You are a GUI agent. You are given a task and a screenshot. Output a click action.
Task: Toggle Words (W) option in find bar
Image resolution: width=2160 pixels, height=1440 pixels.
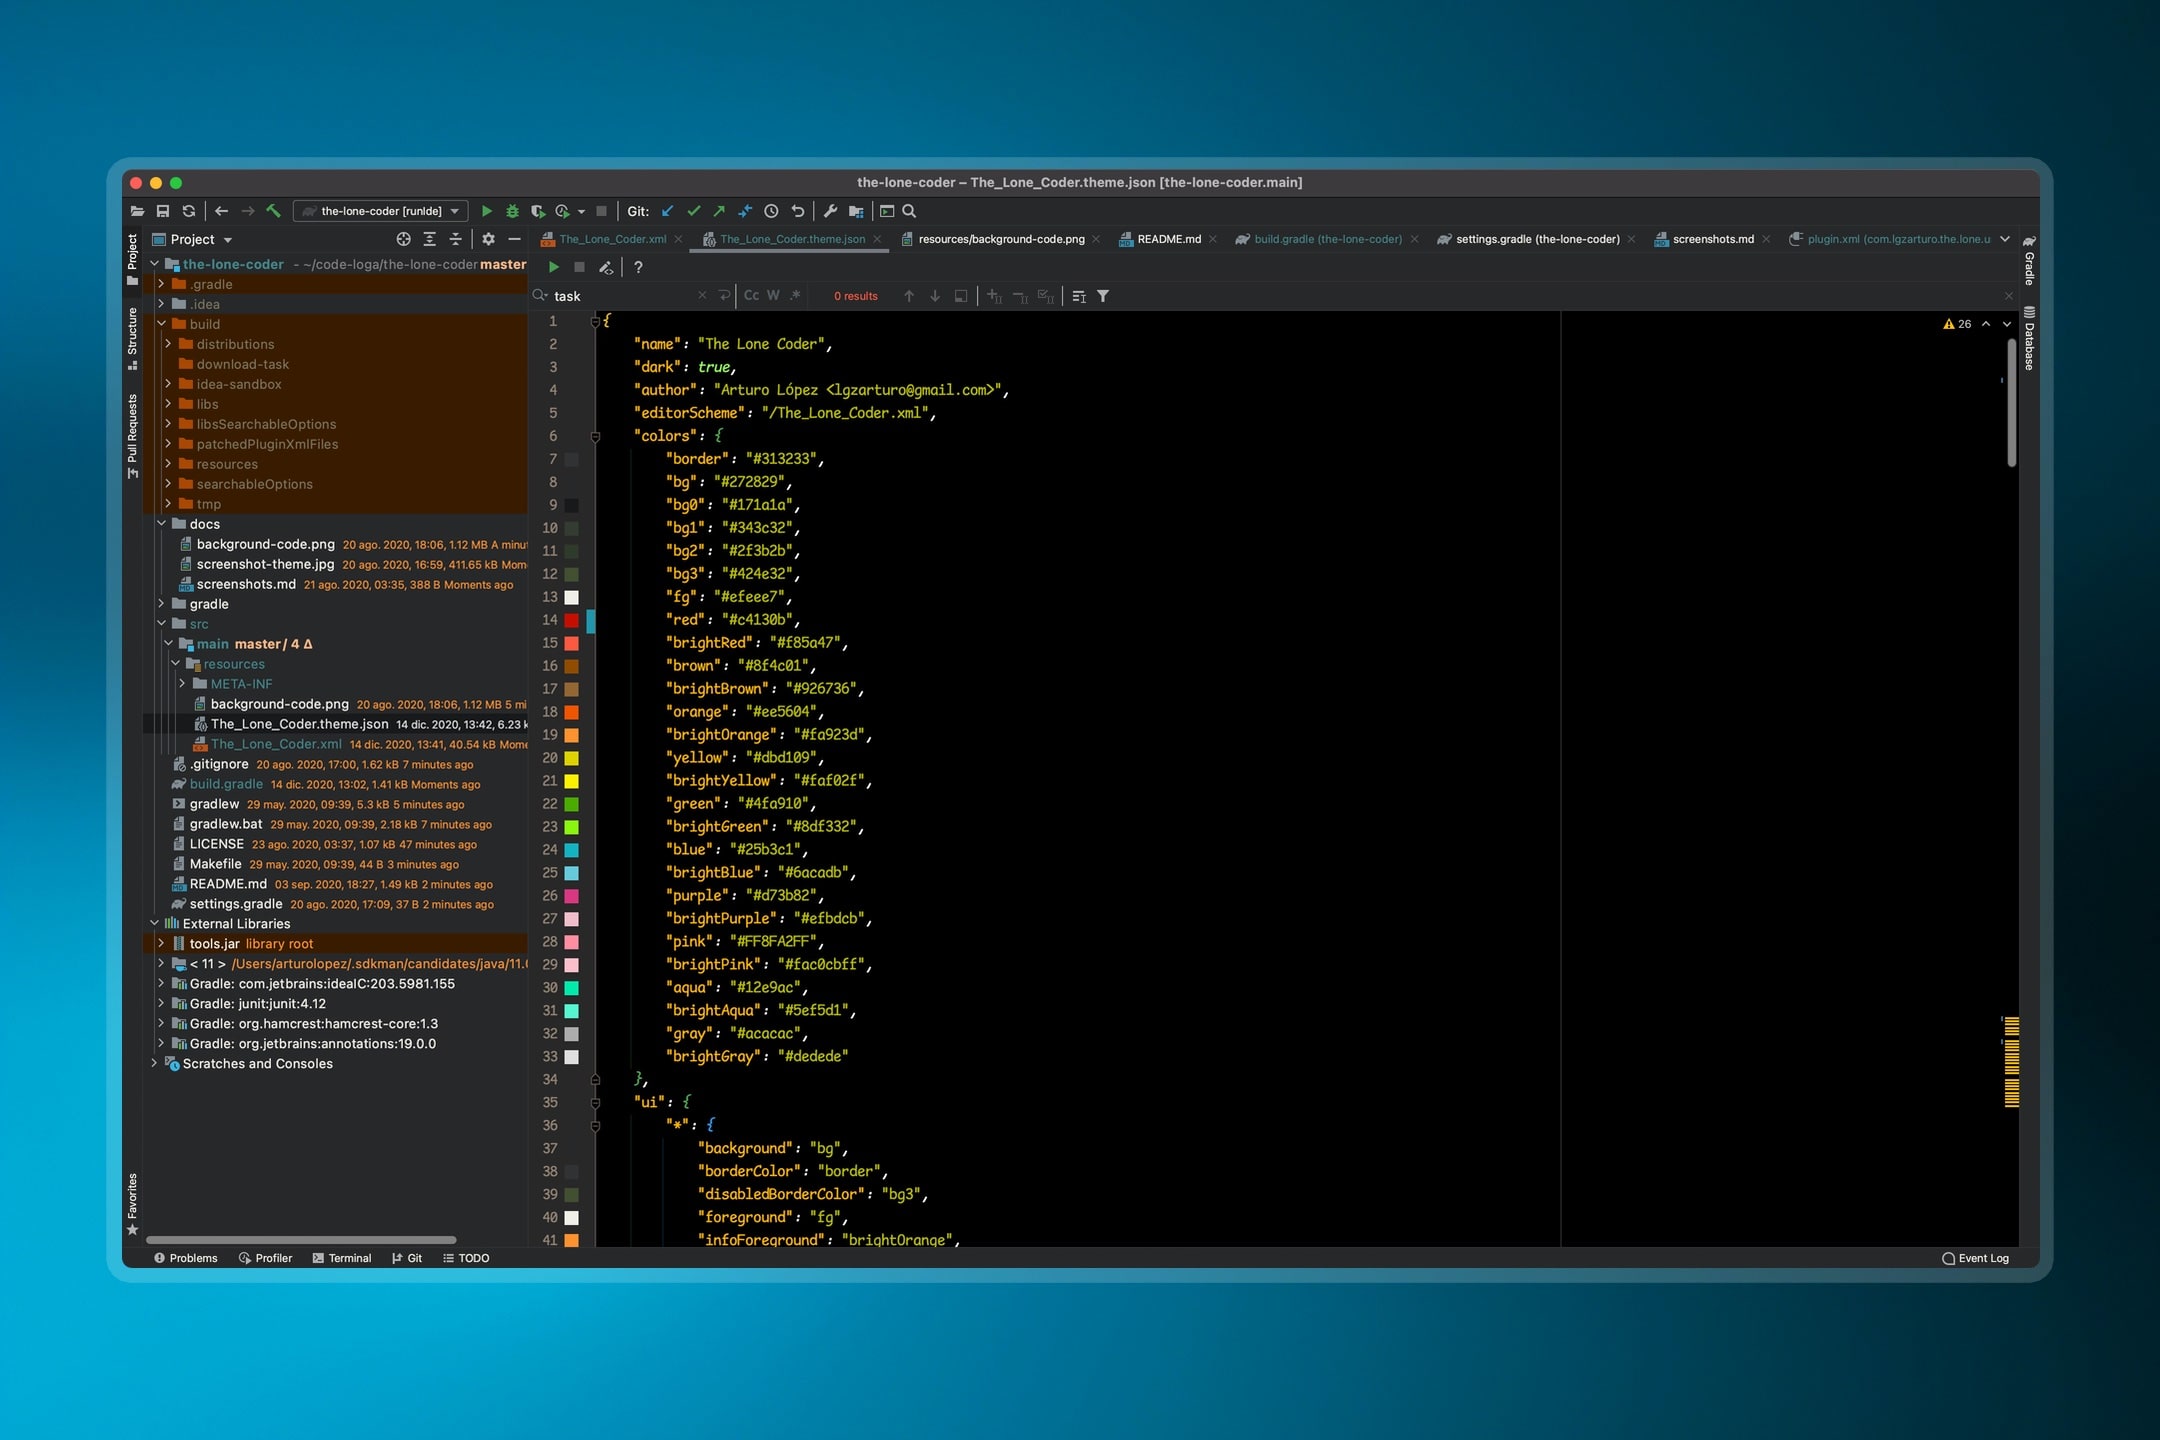773,296
